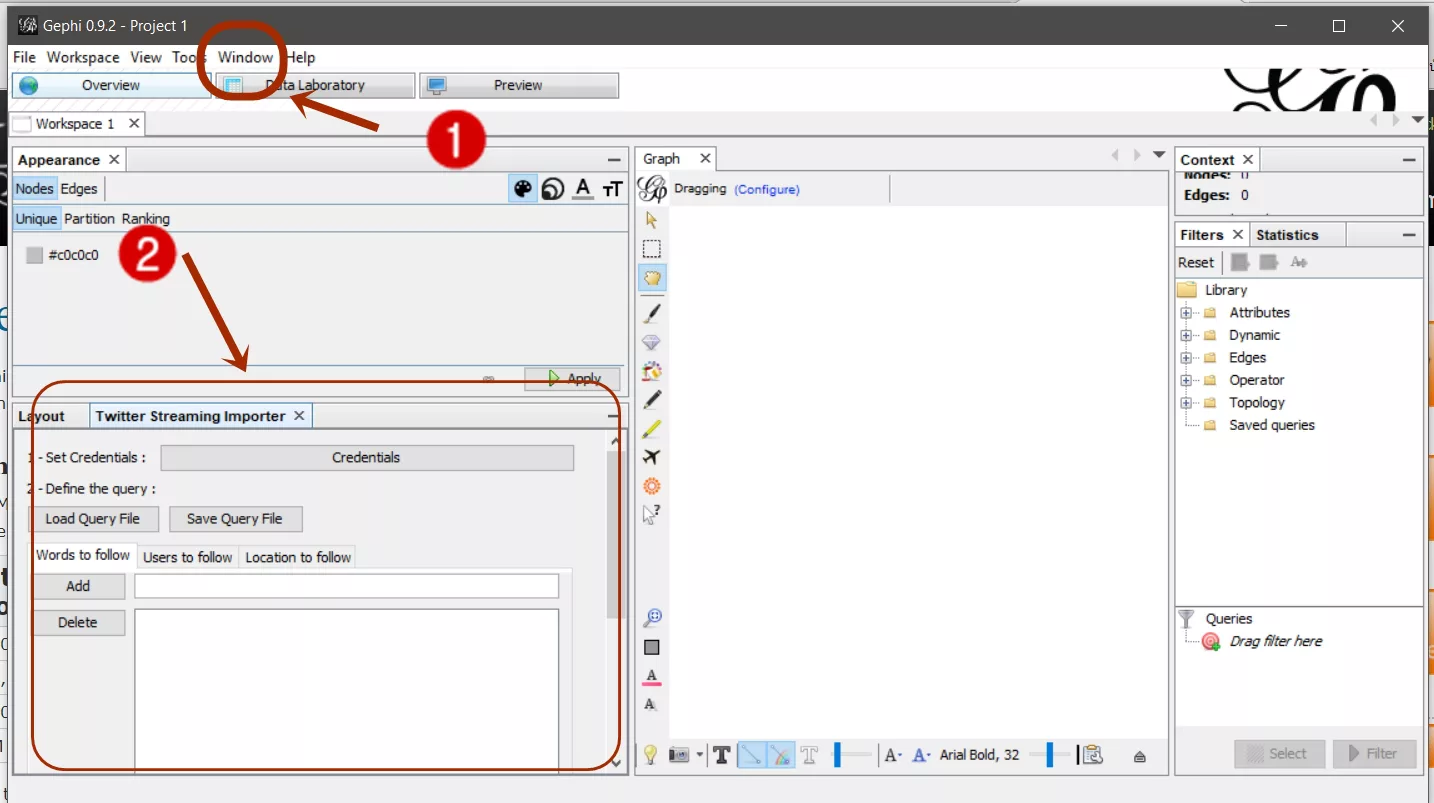Viewport: 1434px width, 803px height.
Task: Activate the Shortest Path airplane tool
Action: click(652, 457)
